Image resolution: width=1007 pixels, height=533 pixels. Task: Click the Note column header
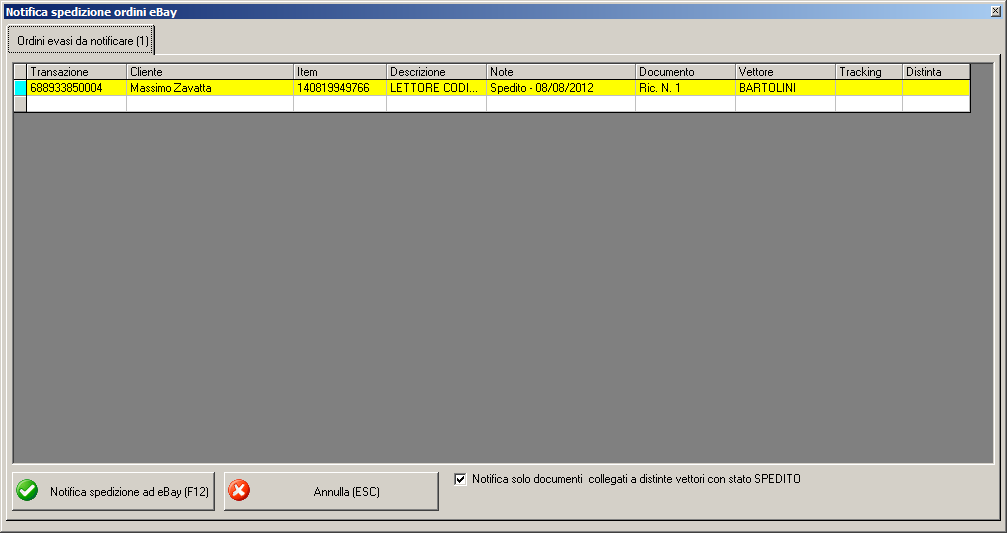click(x=561, y=72)
